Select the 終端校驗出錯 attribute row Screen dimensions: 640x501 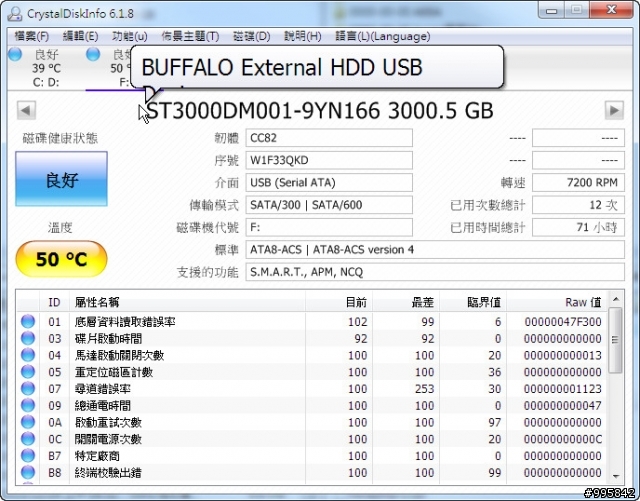click(312, 472)
